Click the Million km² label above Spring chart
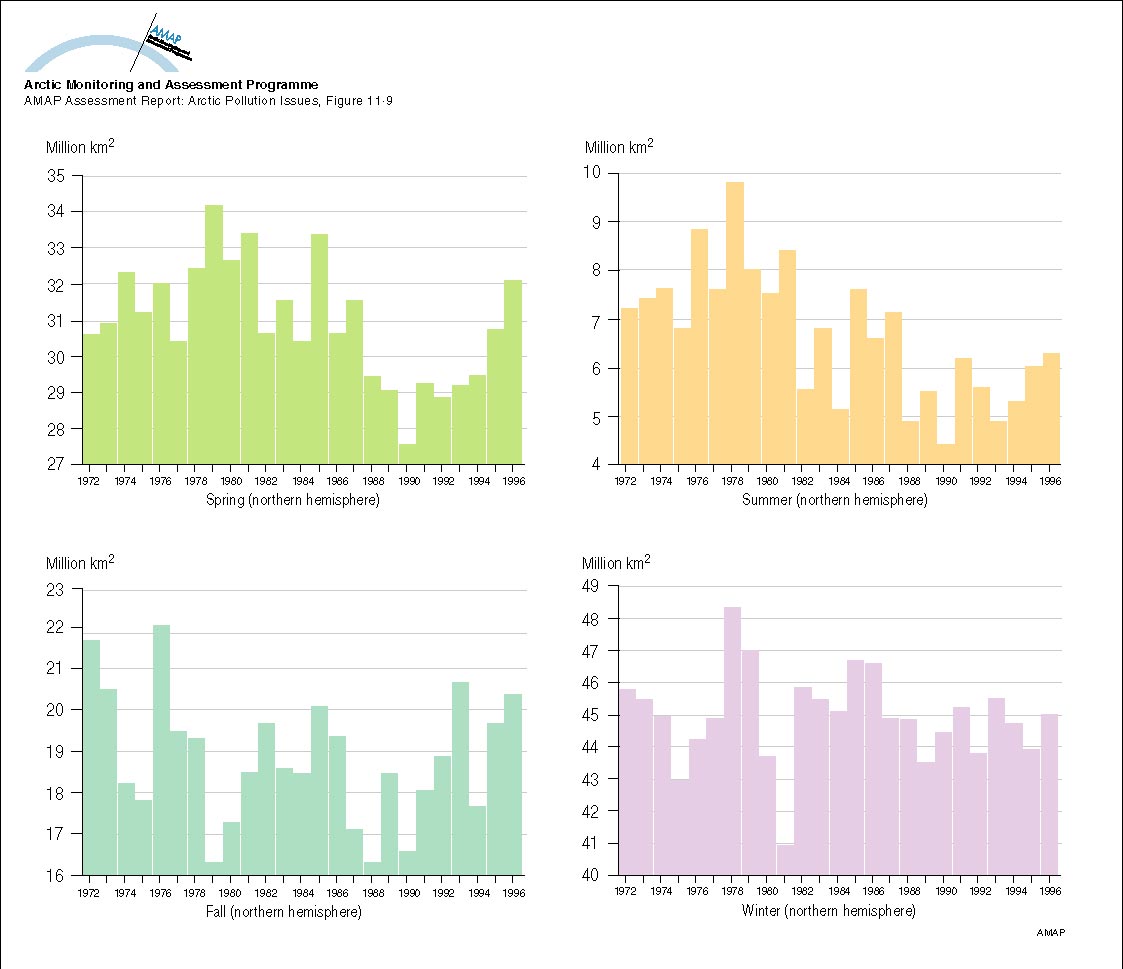This screenshot has width=1123, height=969. click(80, 147)
